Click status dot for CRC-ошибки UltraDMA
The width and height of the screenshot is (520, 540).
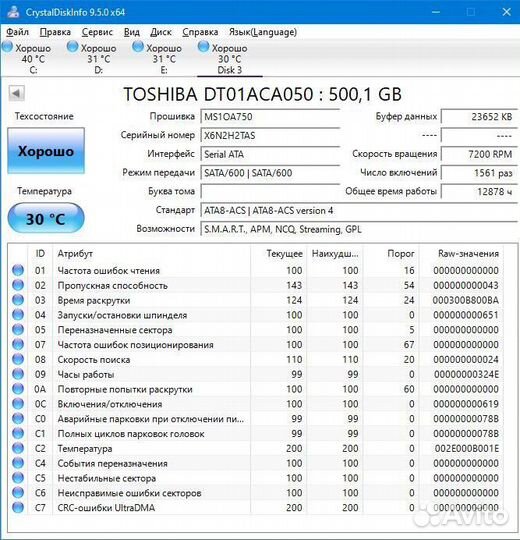18,507
